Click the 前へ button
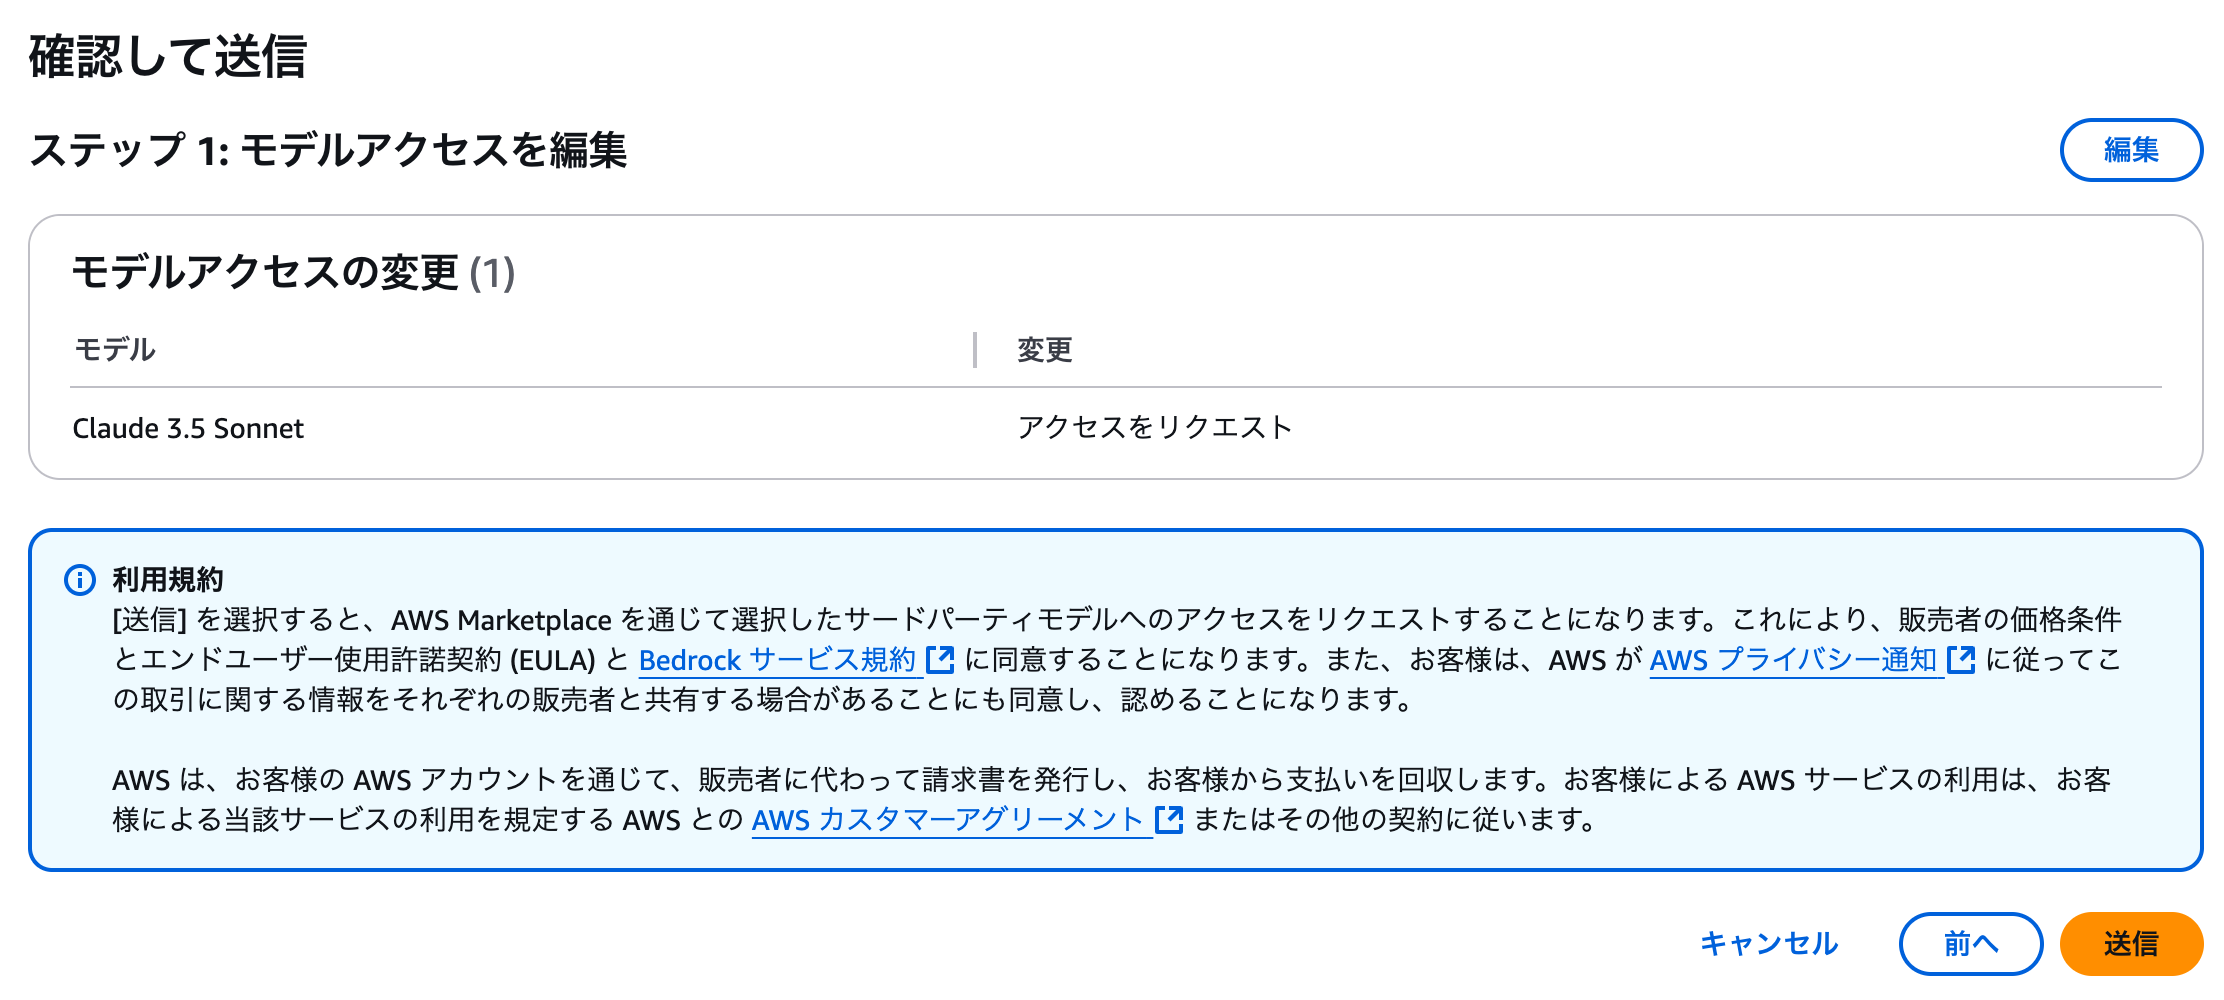This screenshot has width=2224, height=1000. click(x=1971, y=943)
